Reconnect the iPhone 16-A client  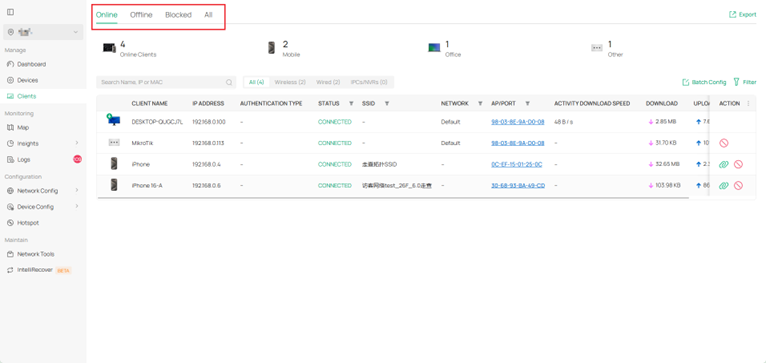(724, 186)
